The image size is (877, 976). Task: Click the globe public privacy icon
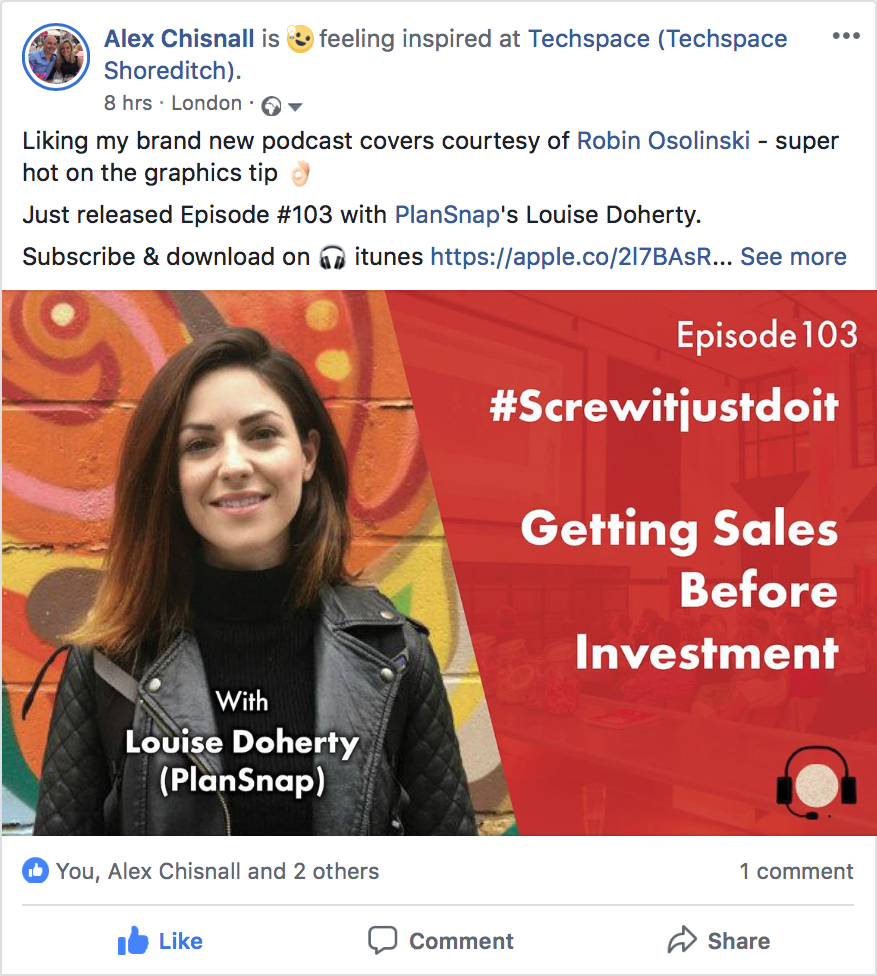pos(271,106)
